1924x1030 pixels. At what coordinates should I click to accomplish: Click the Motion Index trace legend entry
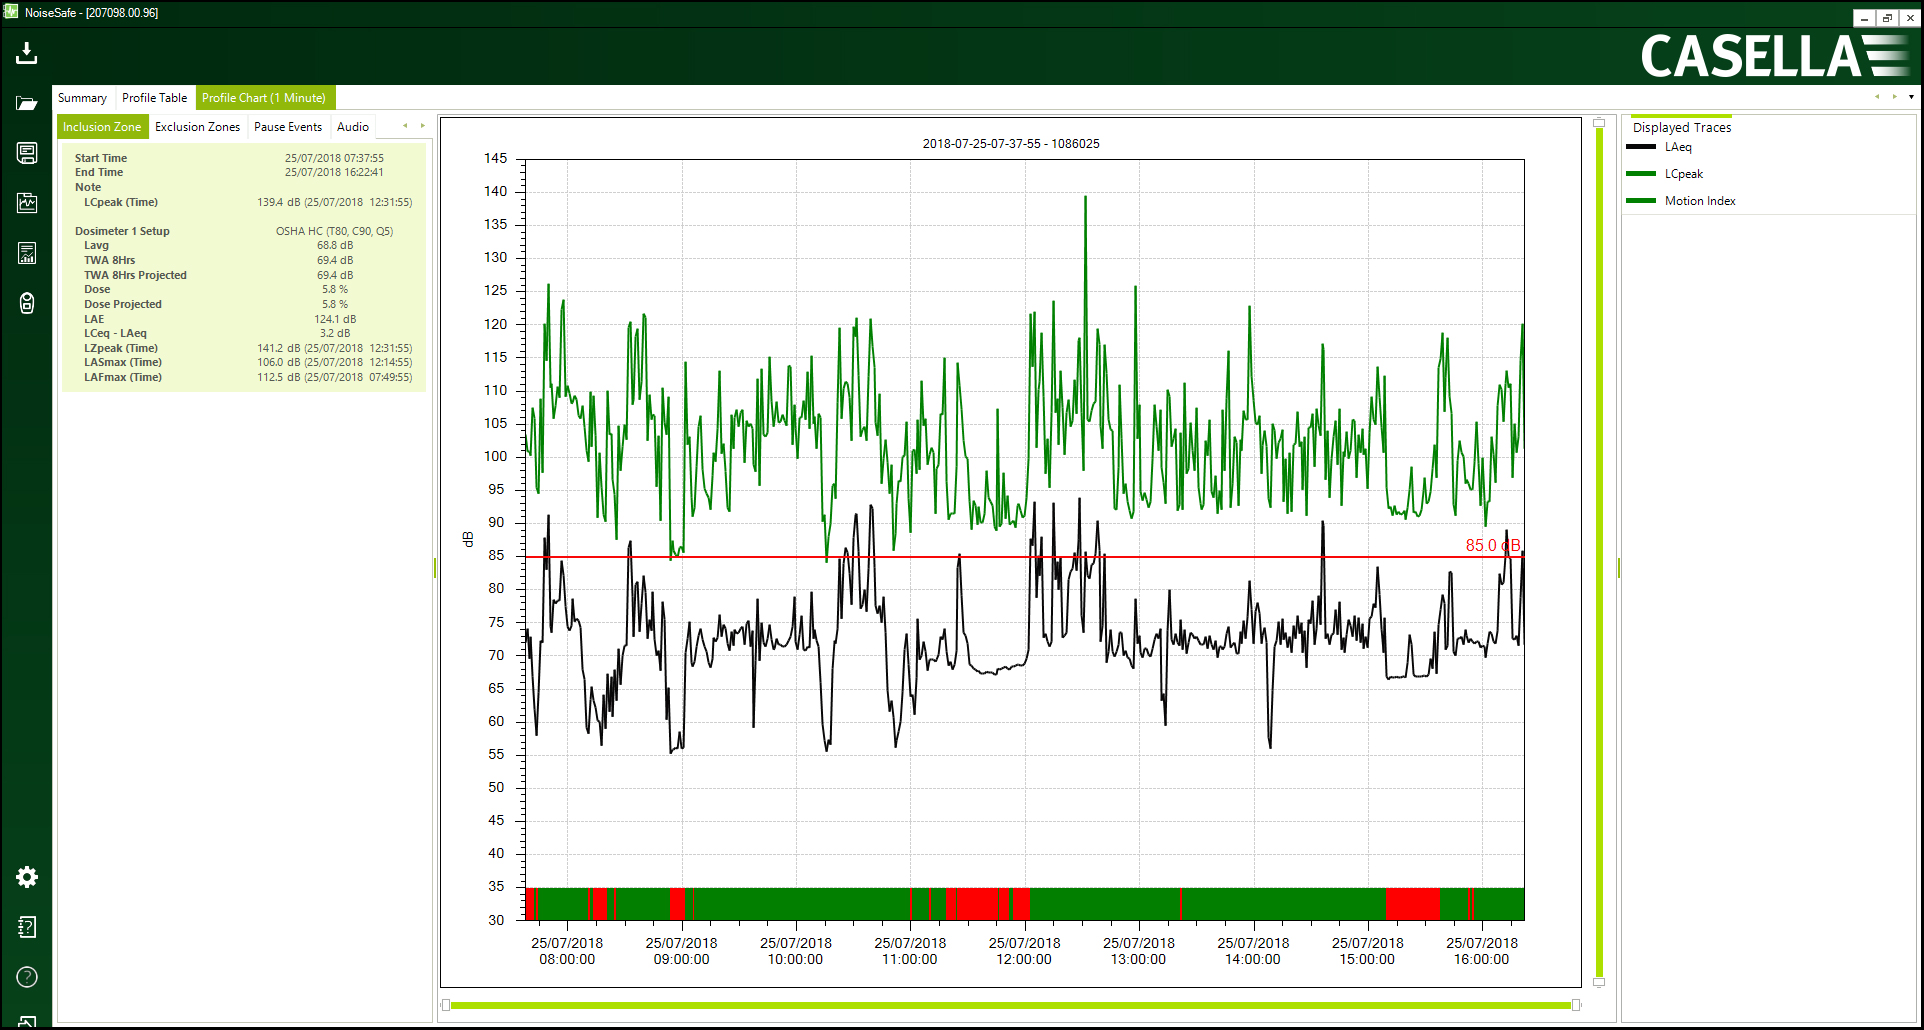[1699, 201]
